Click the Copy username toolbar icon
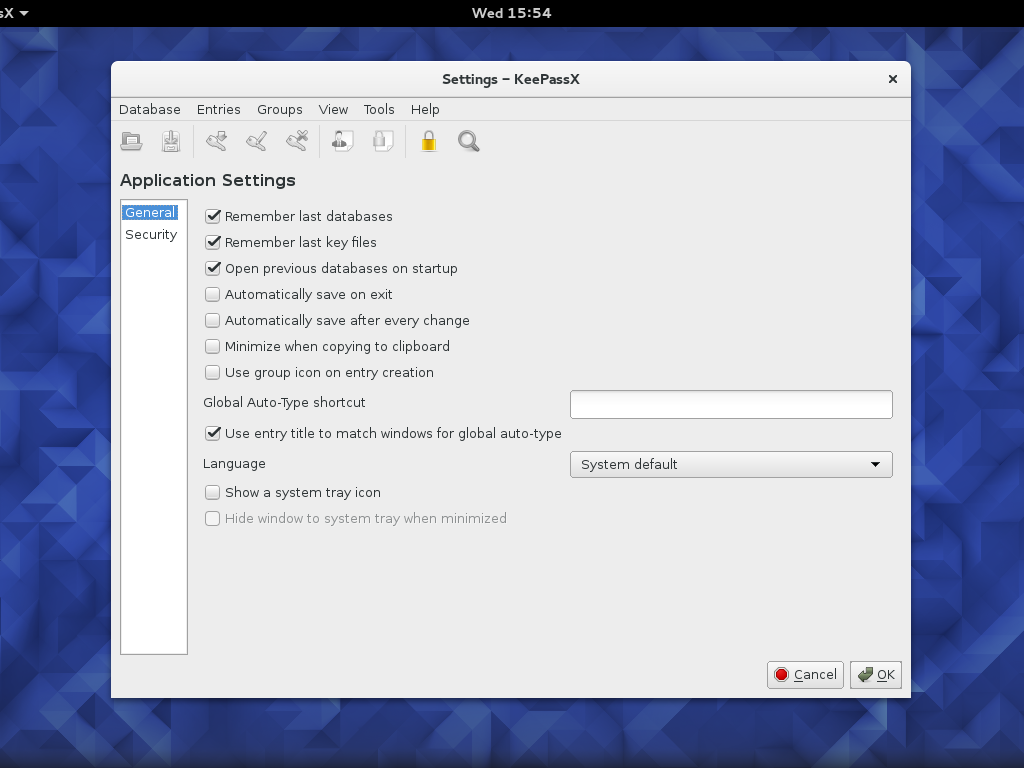The image size is (1024, 768). 343,141
